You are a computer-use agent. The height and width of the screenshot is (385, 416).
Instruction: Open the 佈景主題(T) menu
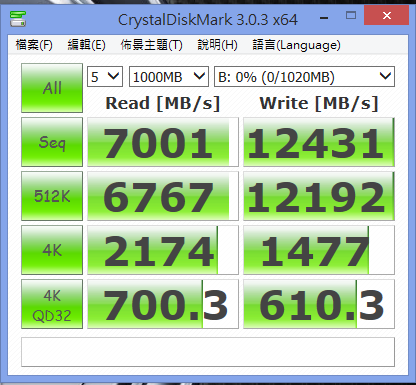151,45
